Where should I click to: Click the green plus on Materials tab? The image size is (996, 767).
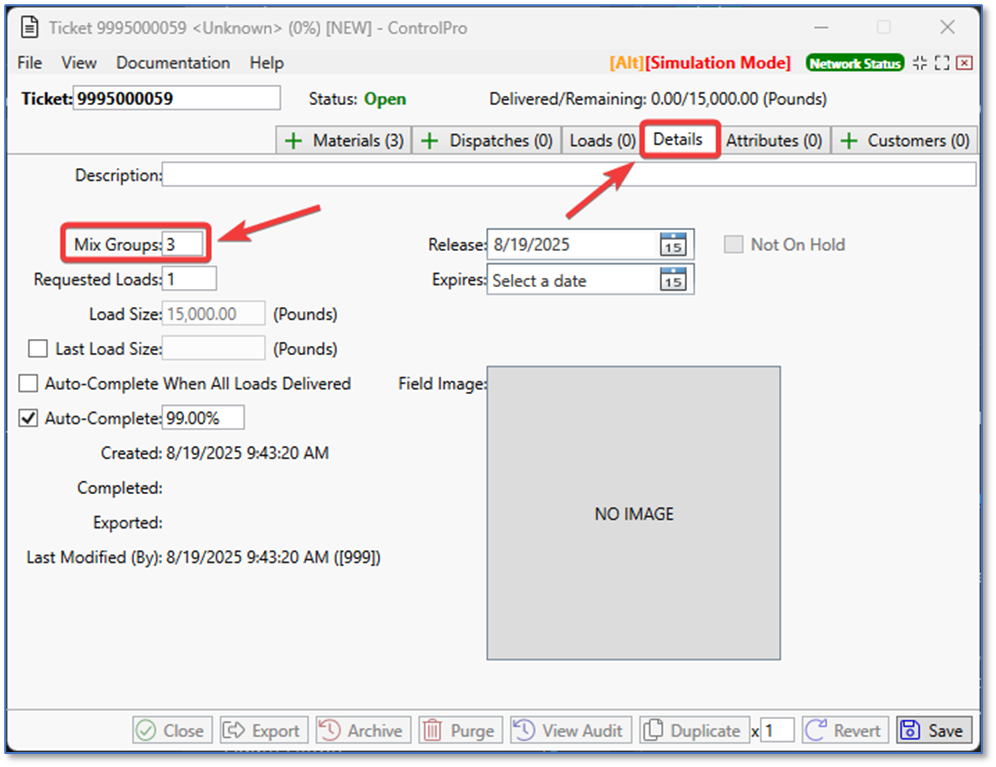point(293,141)
